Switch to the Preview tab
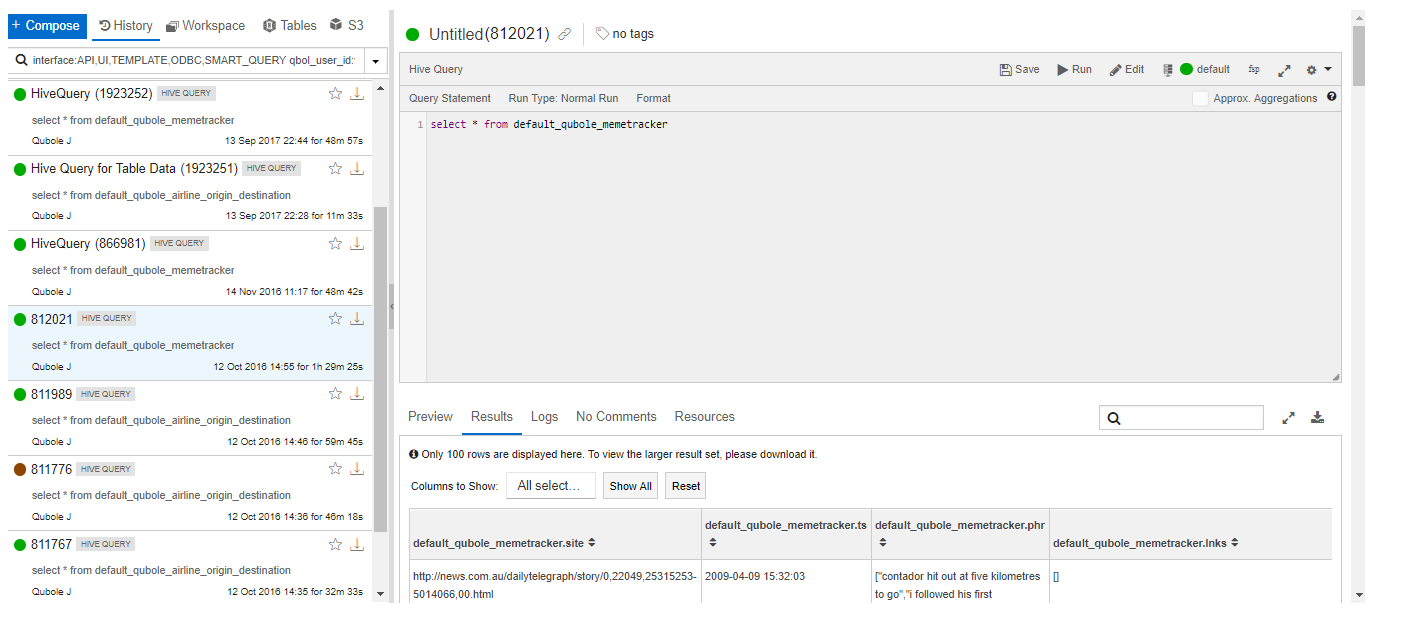 430,417
